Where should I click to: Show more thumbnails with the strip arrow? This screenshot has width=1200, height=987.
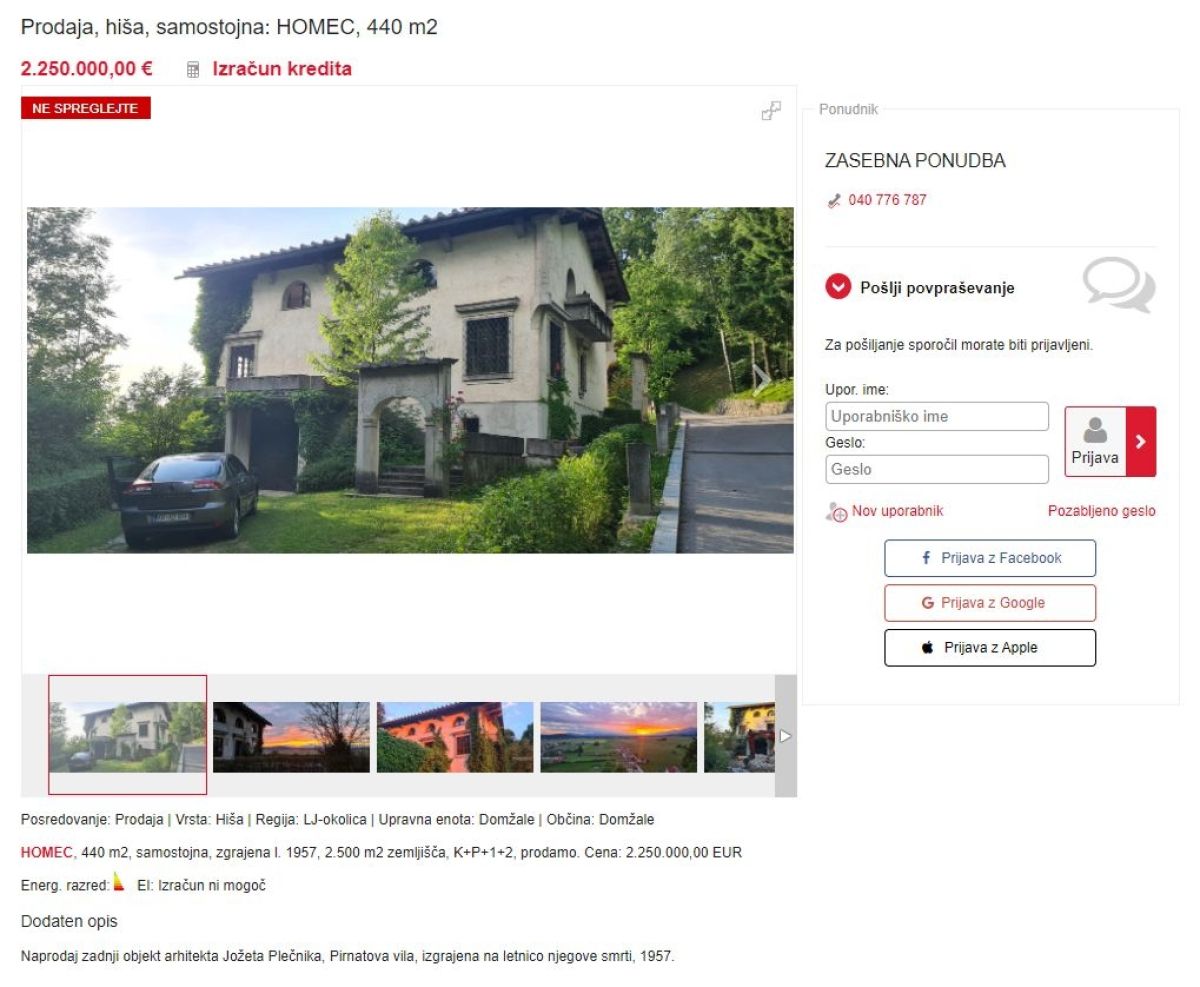click(x=785, y=736)
